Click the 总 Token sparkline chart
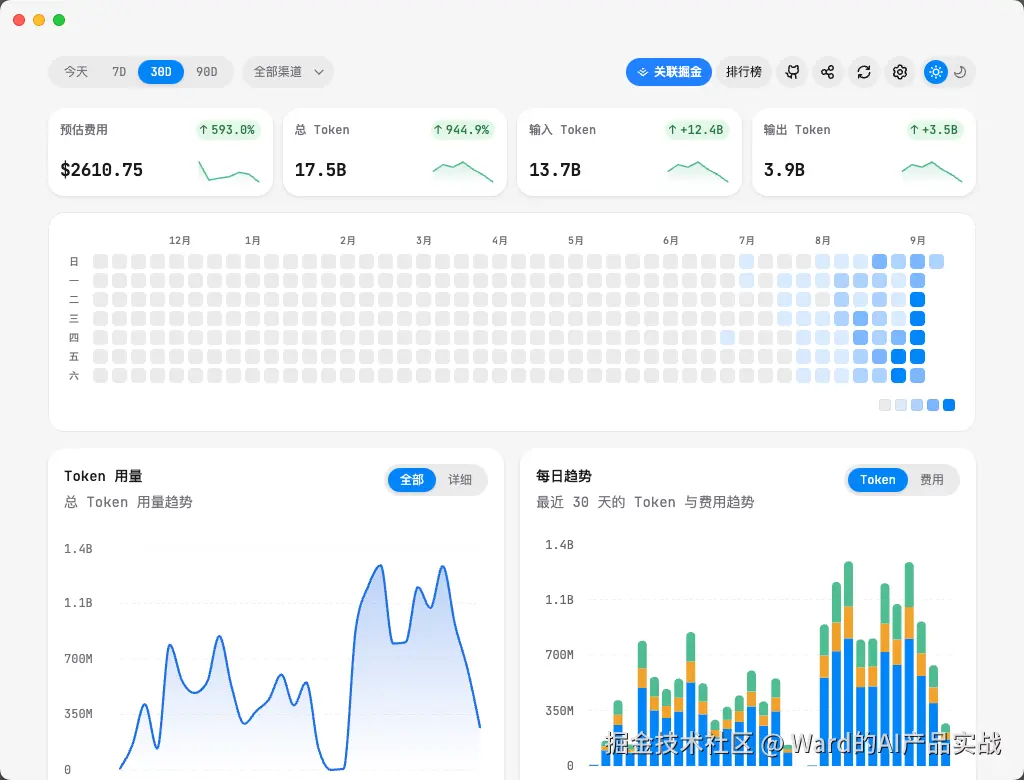1024x780 pixels. [463, 171]
